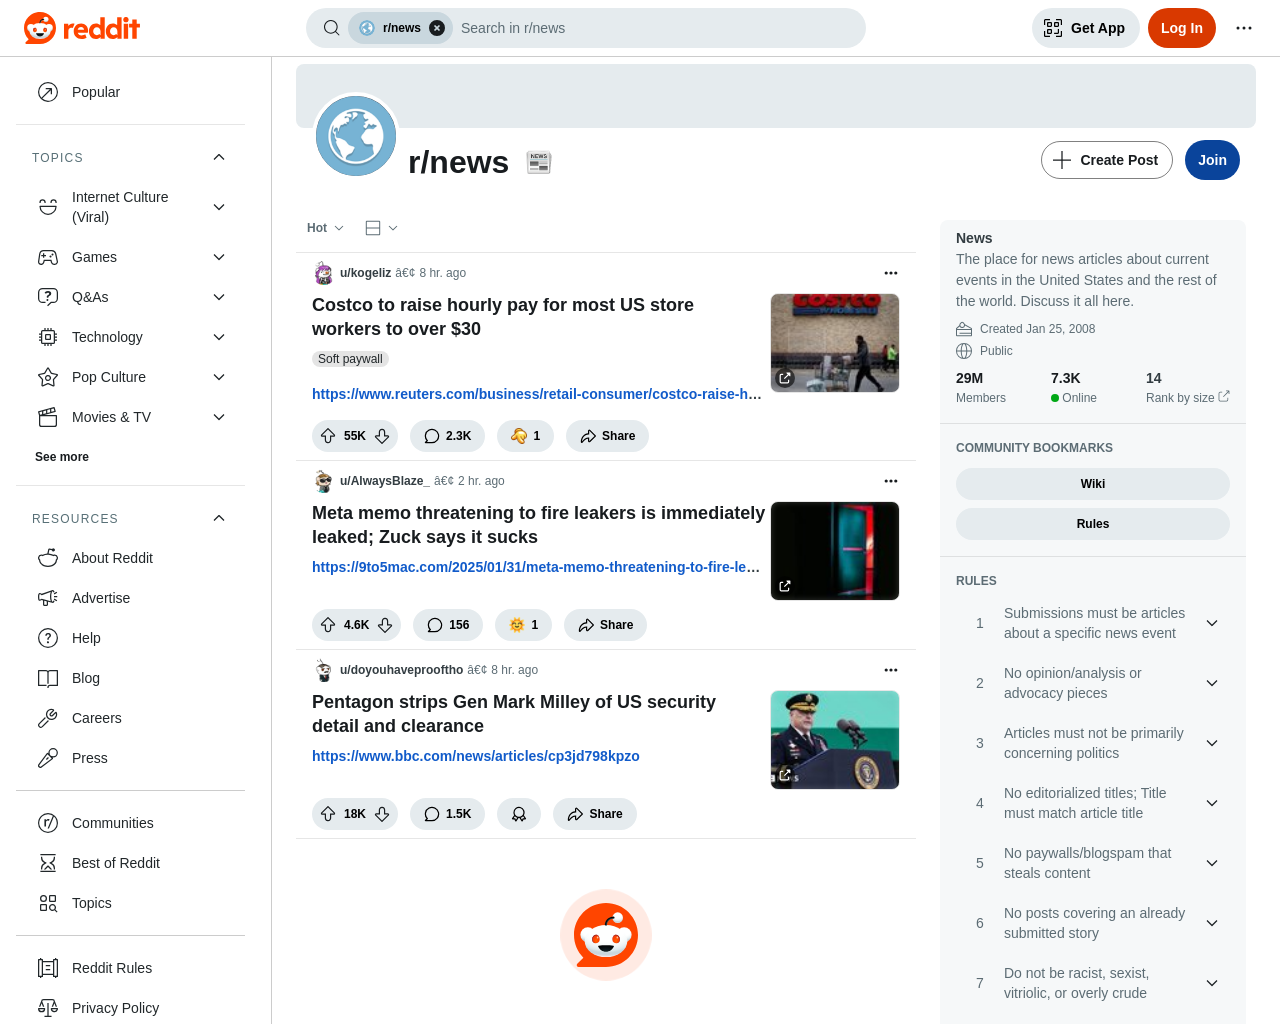The image size is (1280, 1024).
Task: Open the 156 comments on Meta post
Action: pyautogui.click(x=448, y=625)
